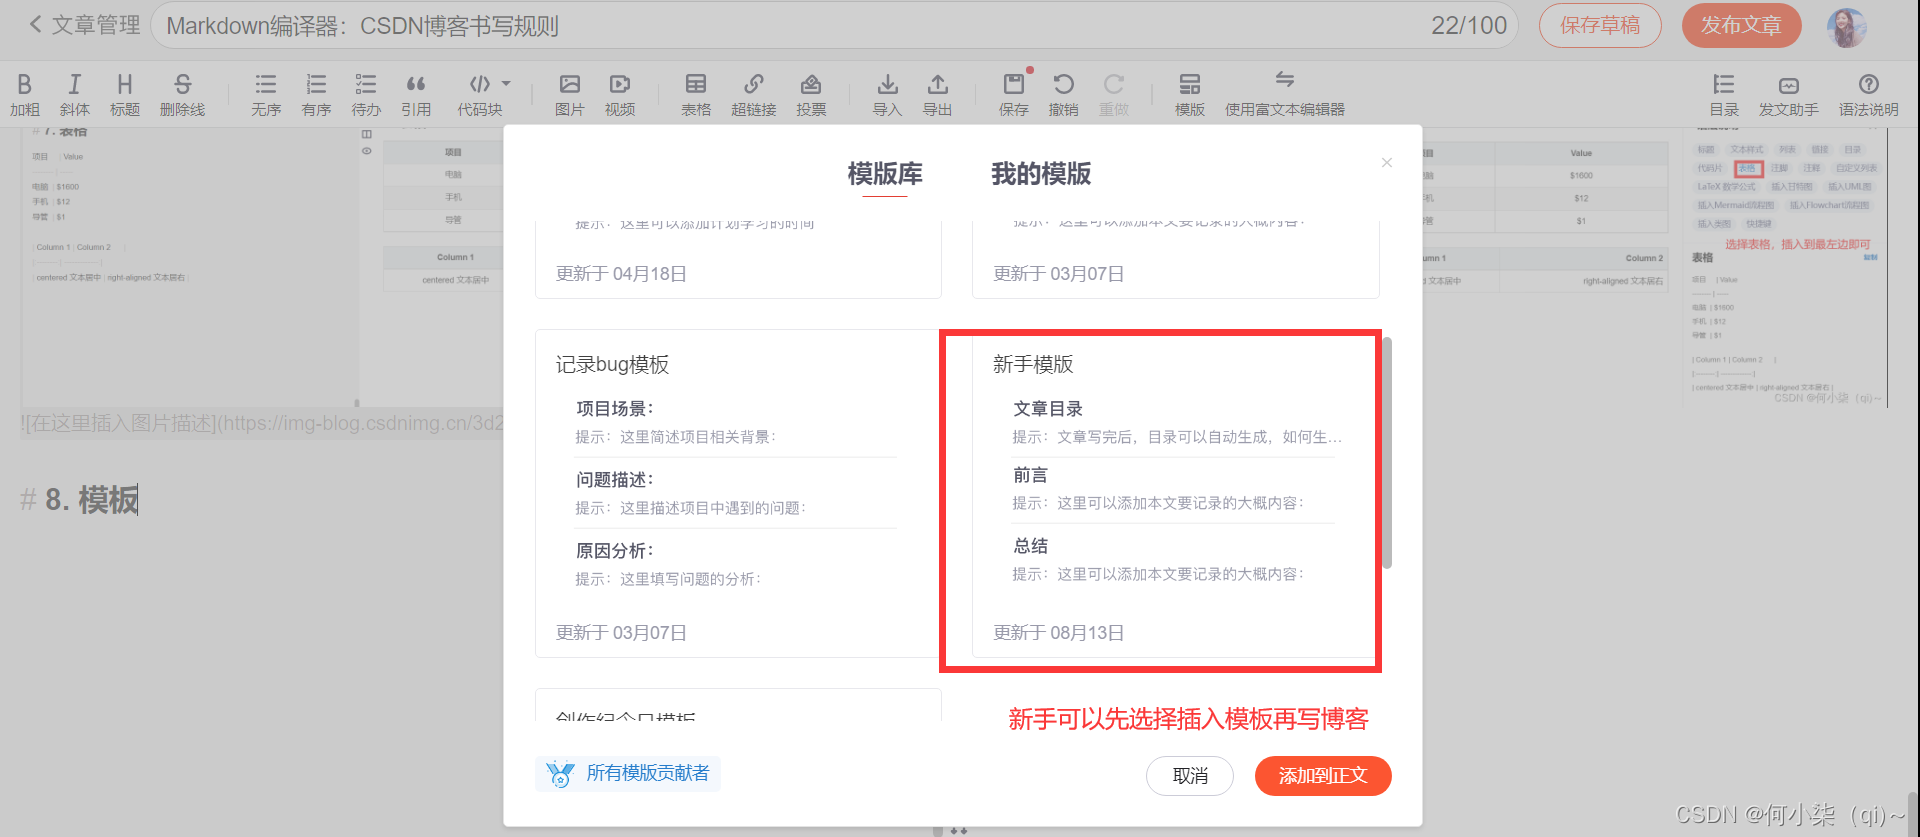The height and width of the screenshot is (837, 1920).
Task: Select the 记录bug模板 card
Action: [738, 493]
